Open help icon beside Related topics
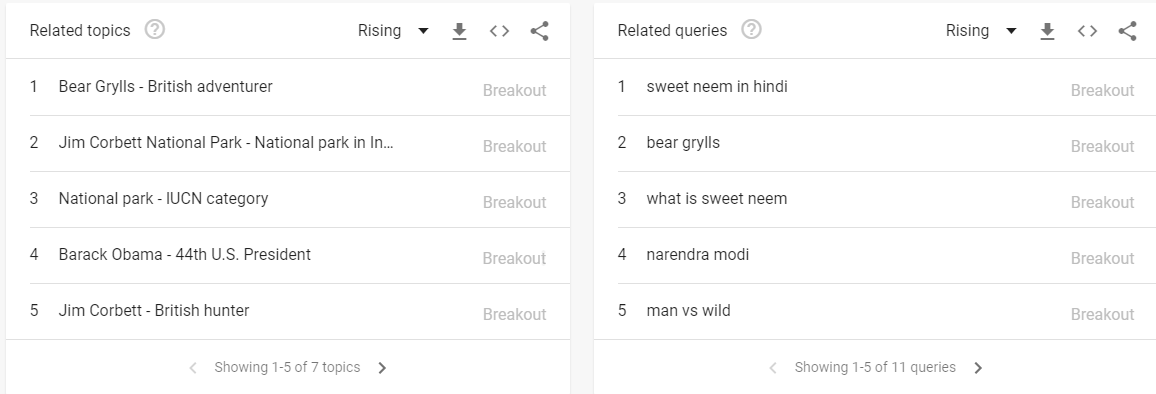This screenshot has height=394, width=1156. 155,30
